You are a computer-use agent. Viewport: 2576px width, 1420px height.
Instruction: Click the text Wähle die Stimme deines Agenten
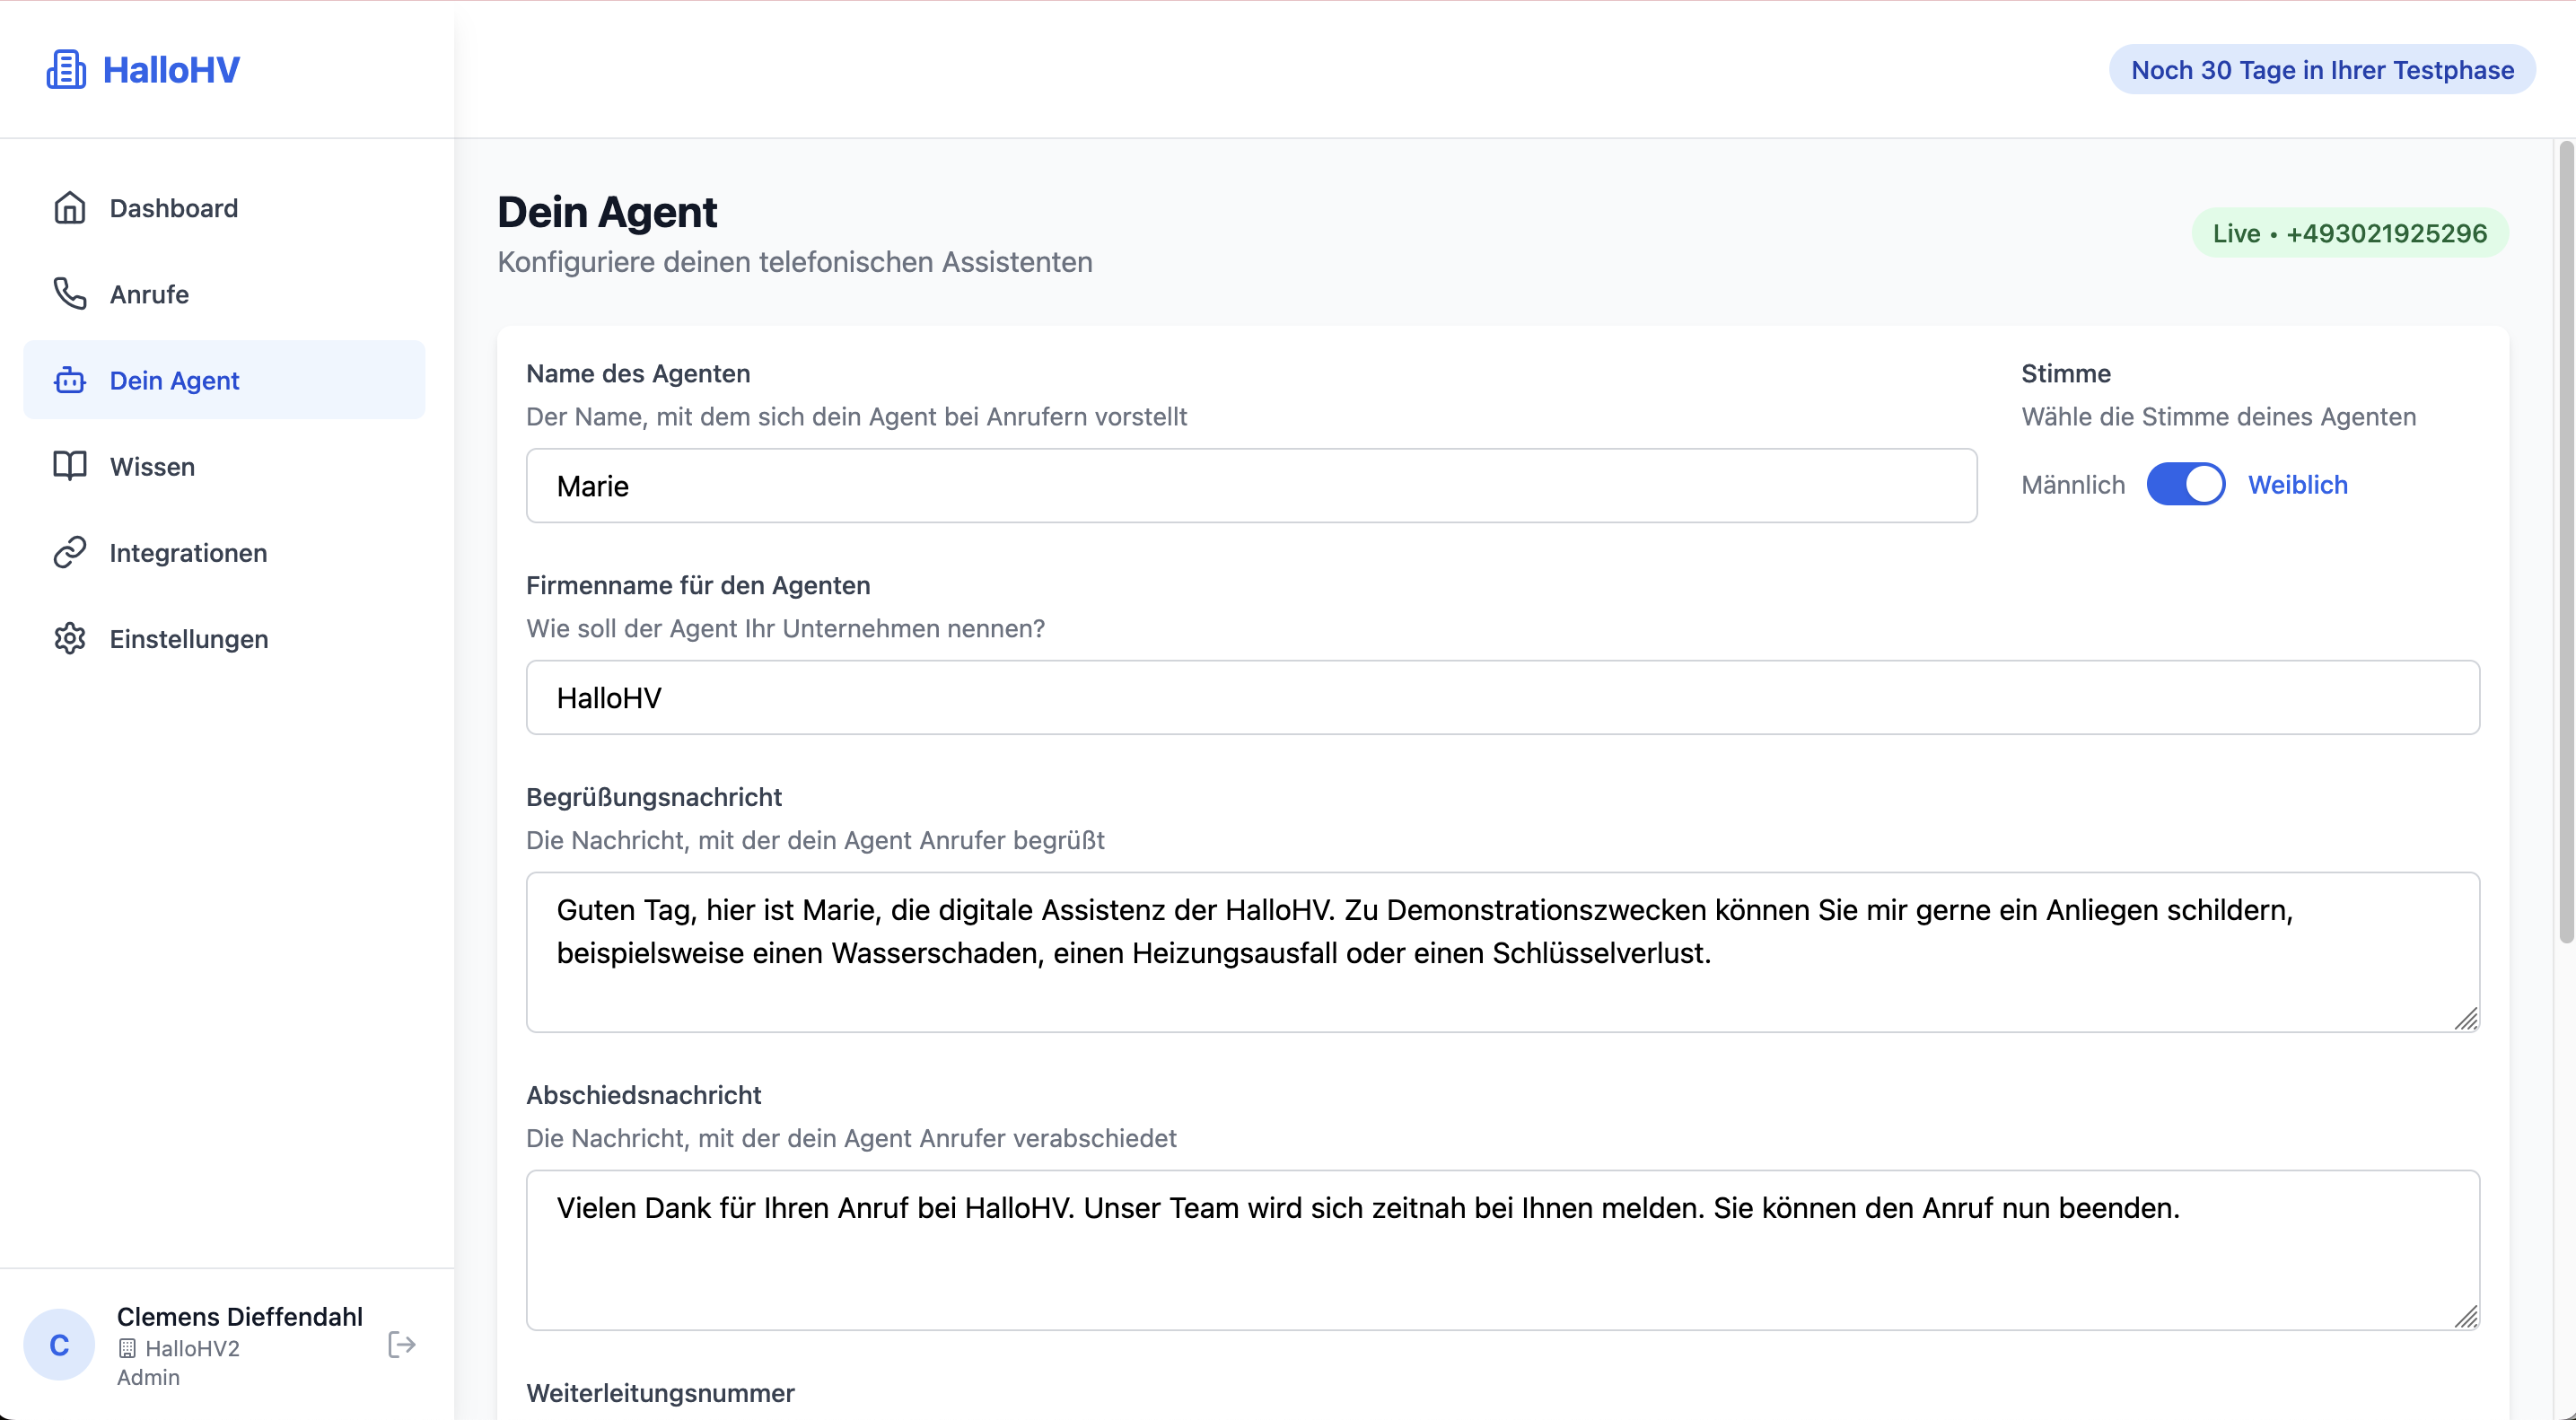pos(2219,416)
